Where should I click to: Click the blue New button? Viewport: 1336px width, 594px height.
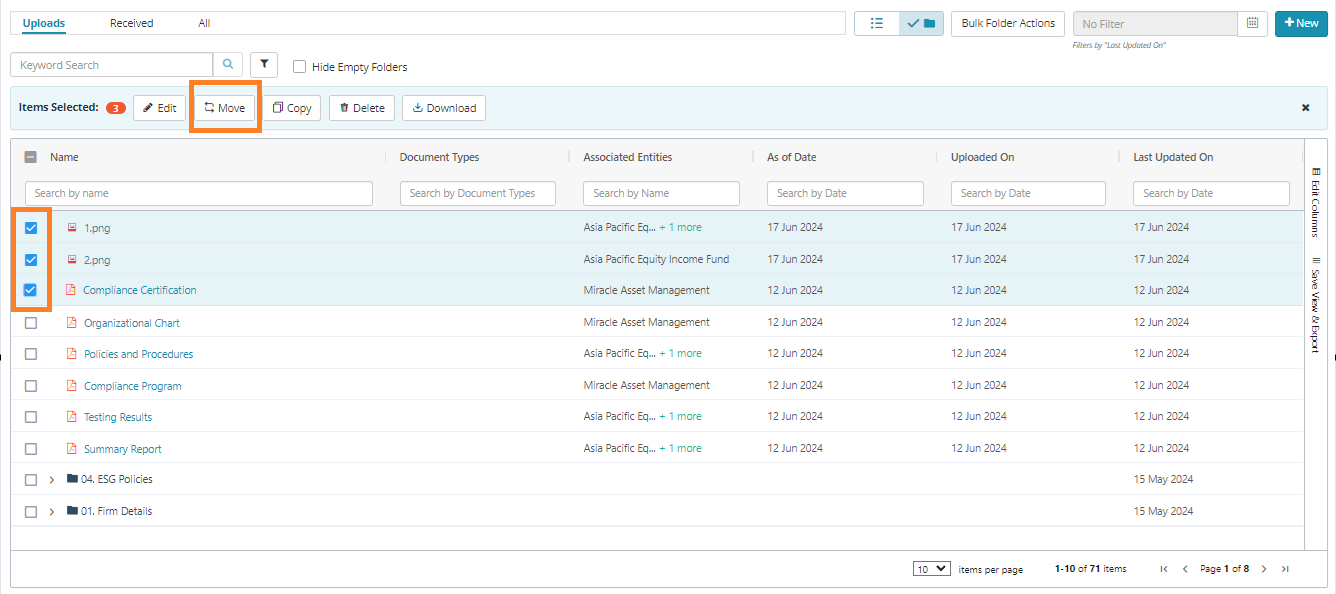[1301, 23]
